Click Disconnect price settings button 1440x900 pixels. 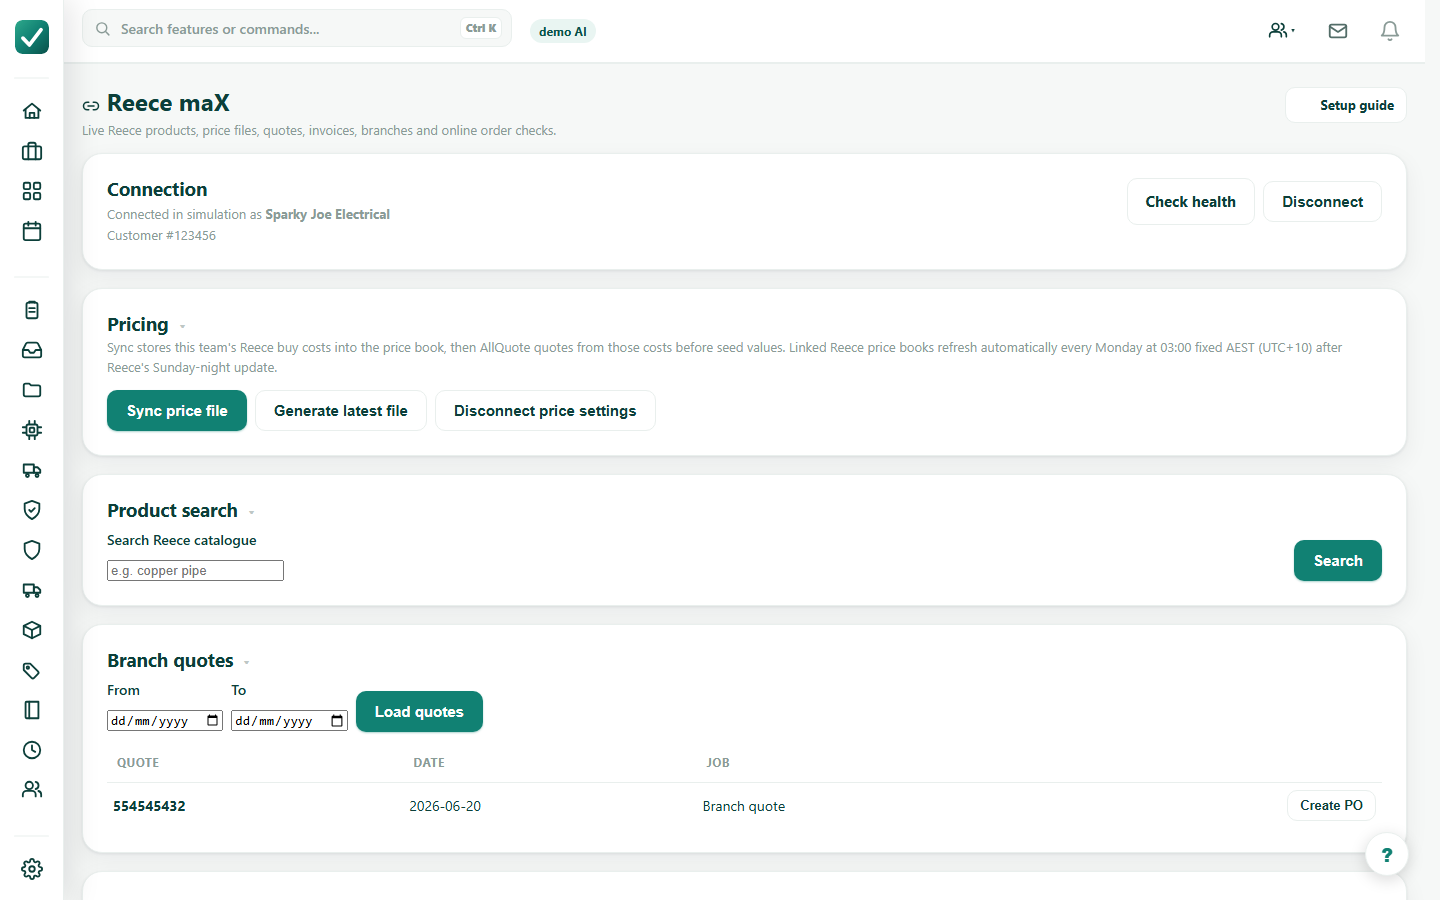coord(545,411)
